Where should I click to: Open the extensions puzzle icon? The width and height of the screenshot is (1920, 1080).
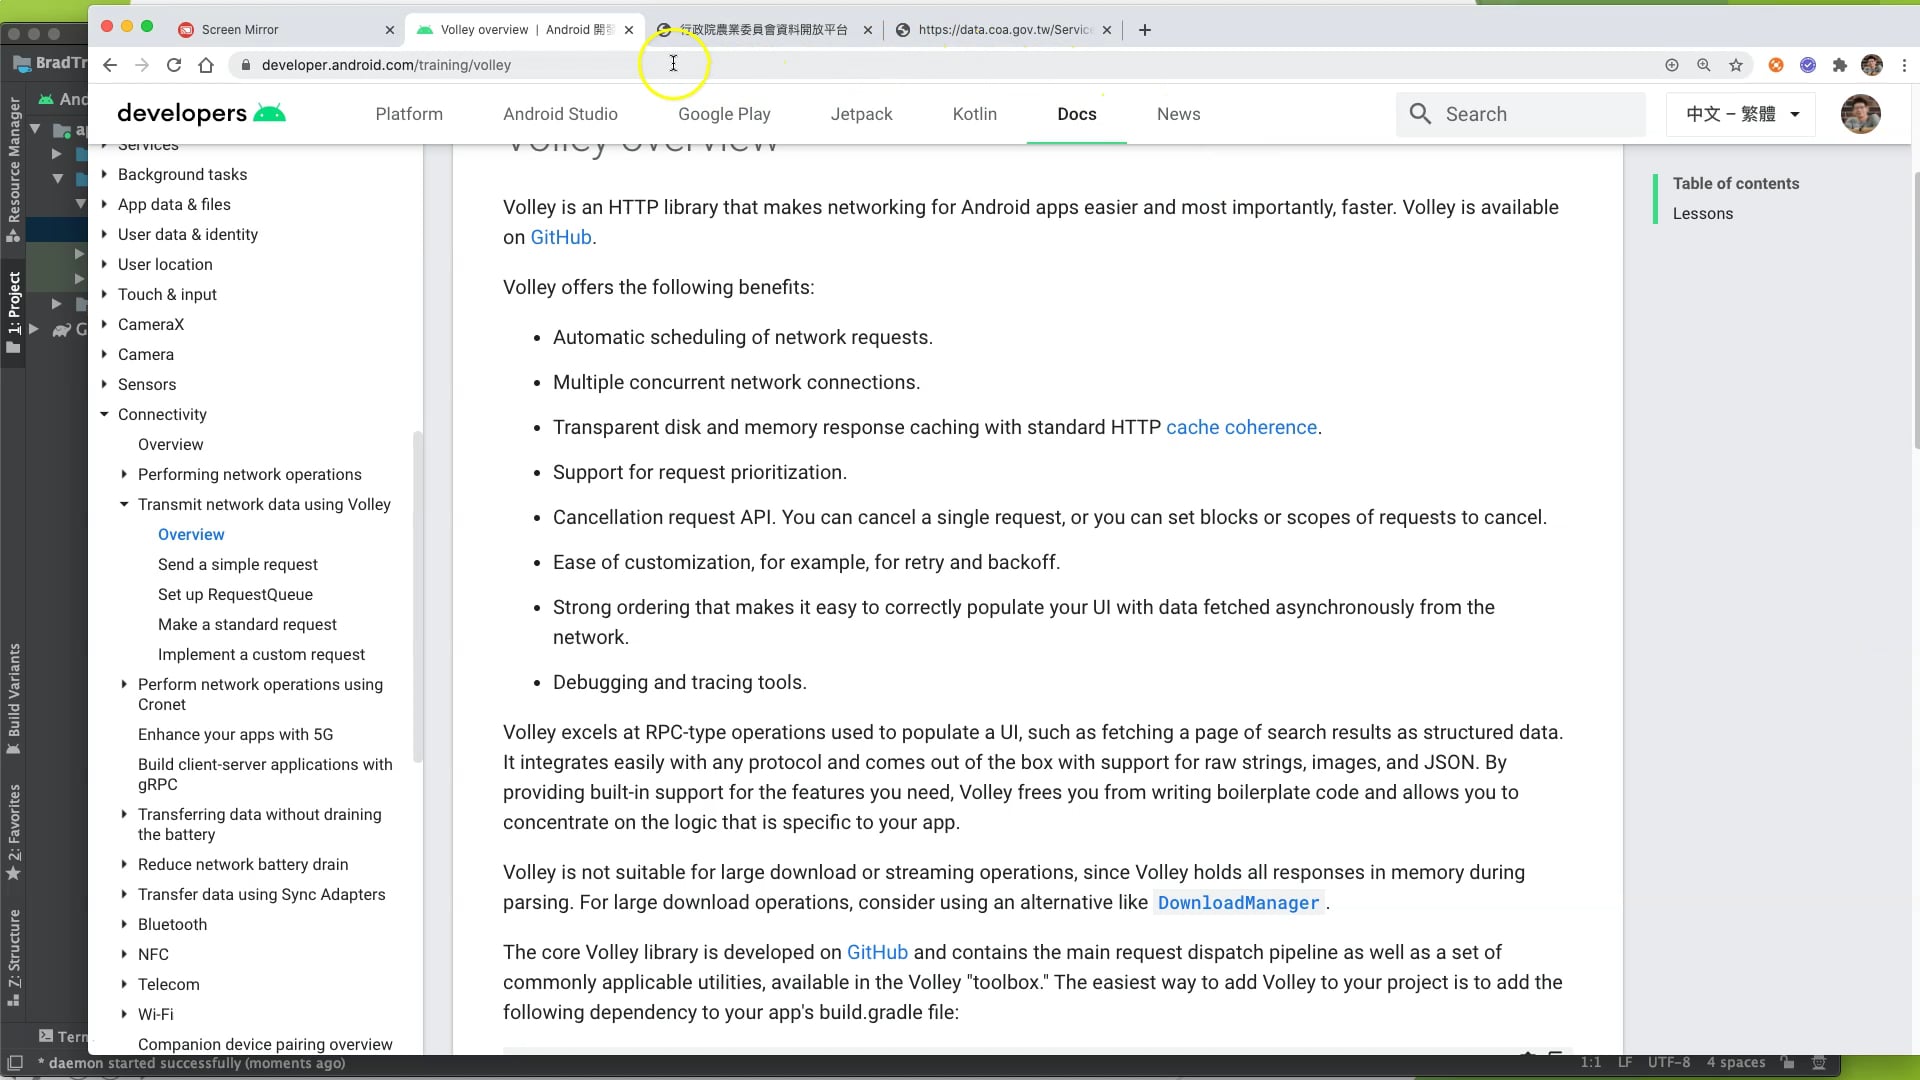1839,65
